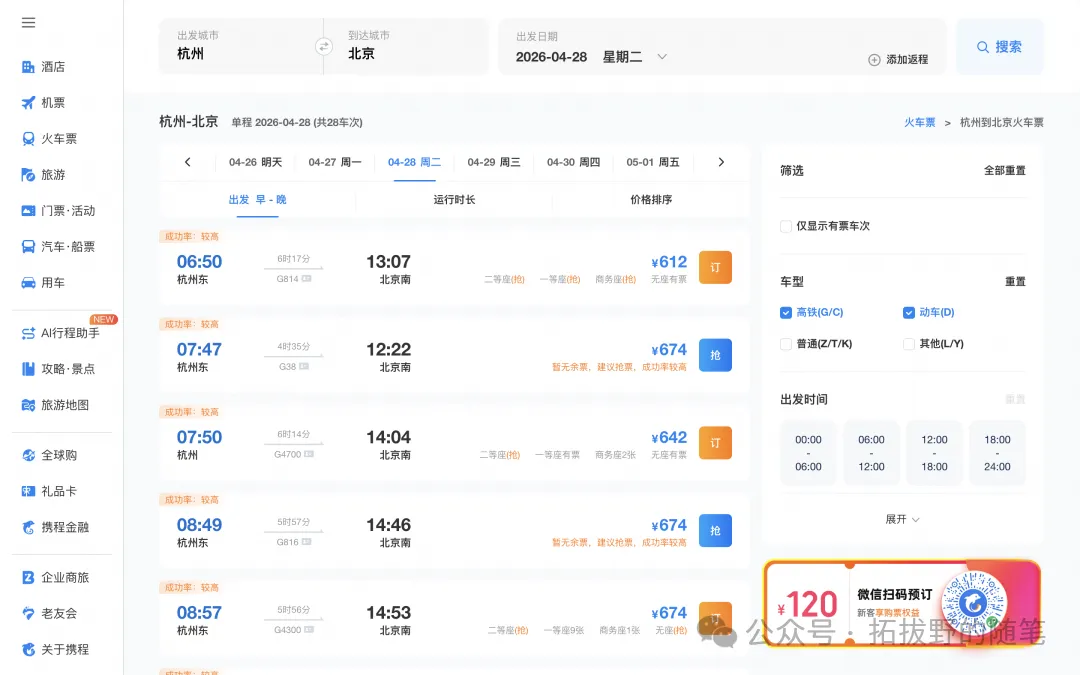Screen dimensions: 1080x675
Task: Click the seat-info icon beside G814
Action: click(307, 279)
